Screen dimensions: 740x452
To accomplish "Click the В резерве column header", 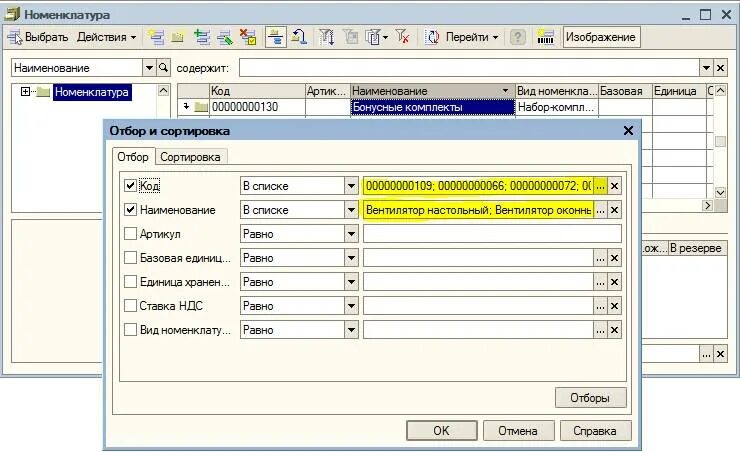I will point(696,248).
